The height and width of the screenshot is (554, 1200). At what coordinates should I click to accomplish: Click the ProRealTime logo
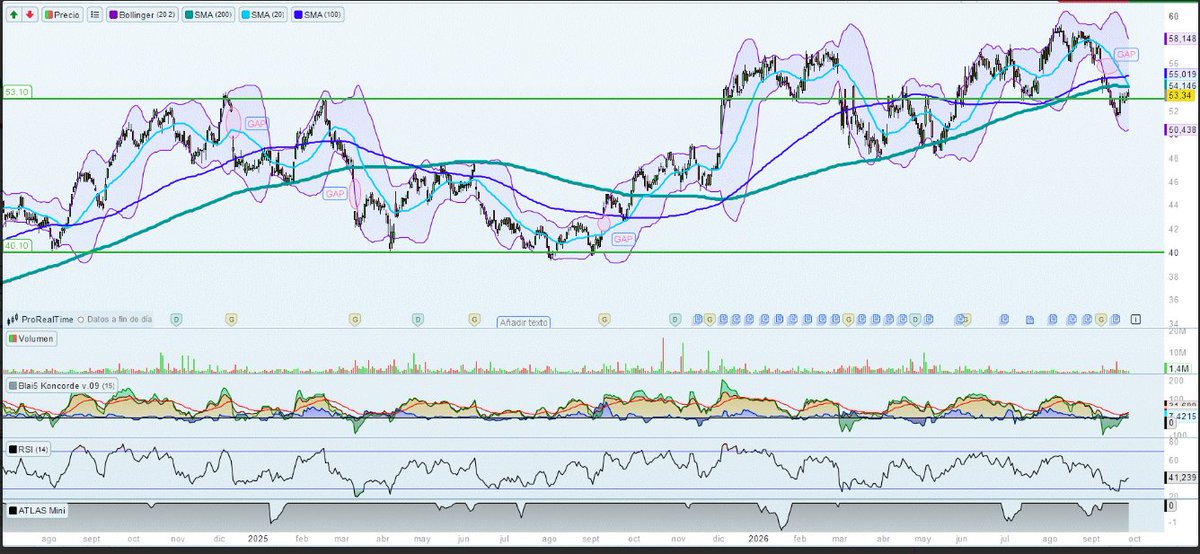(40, 318)
